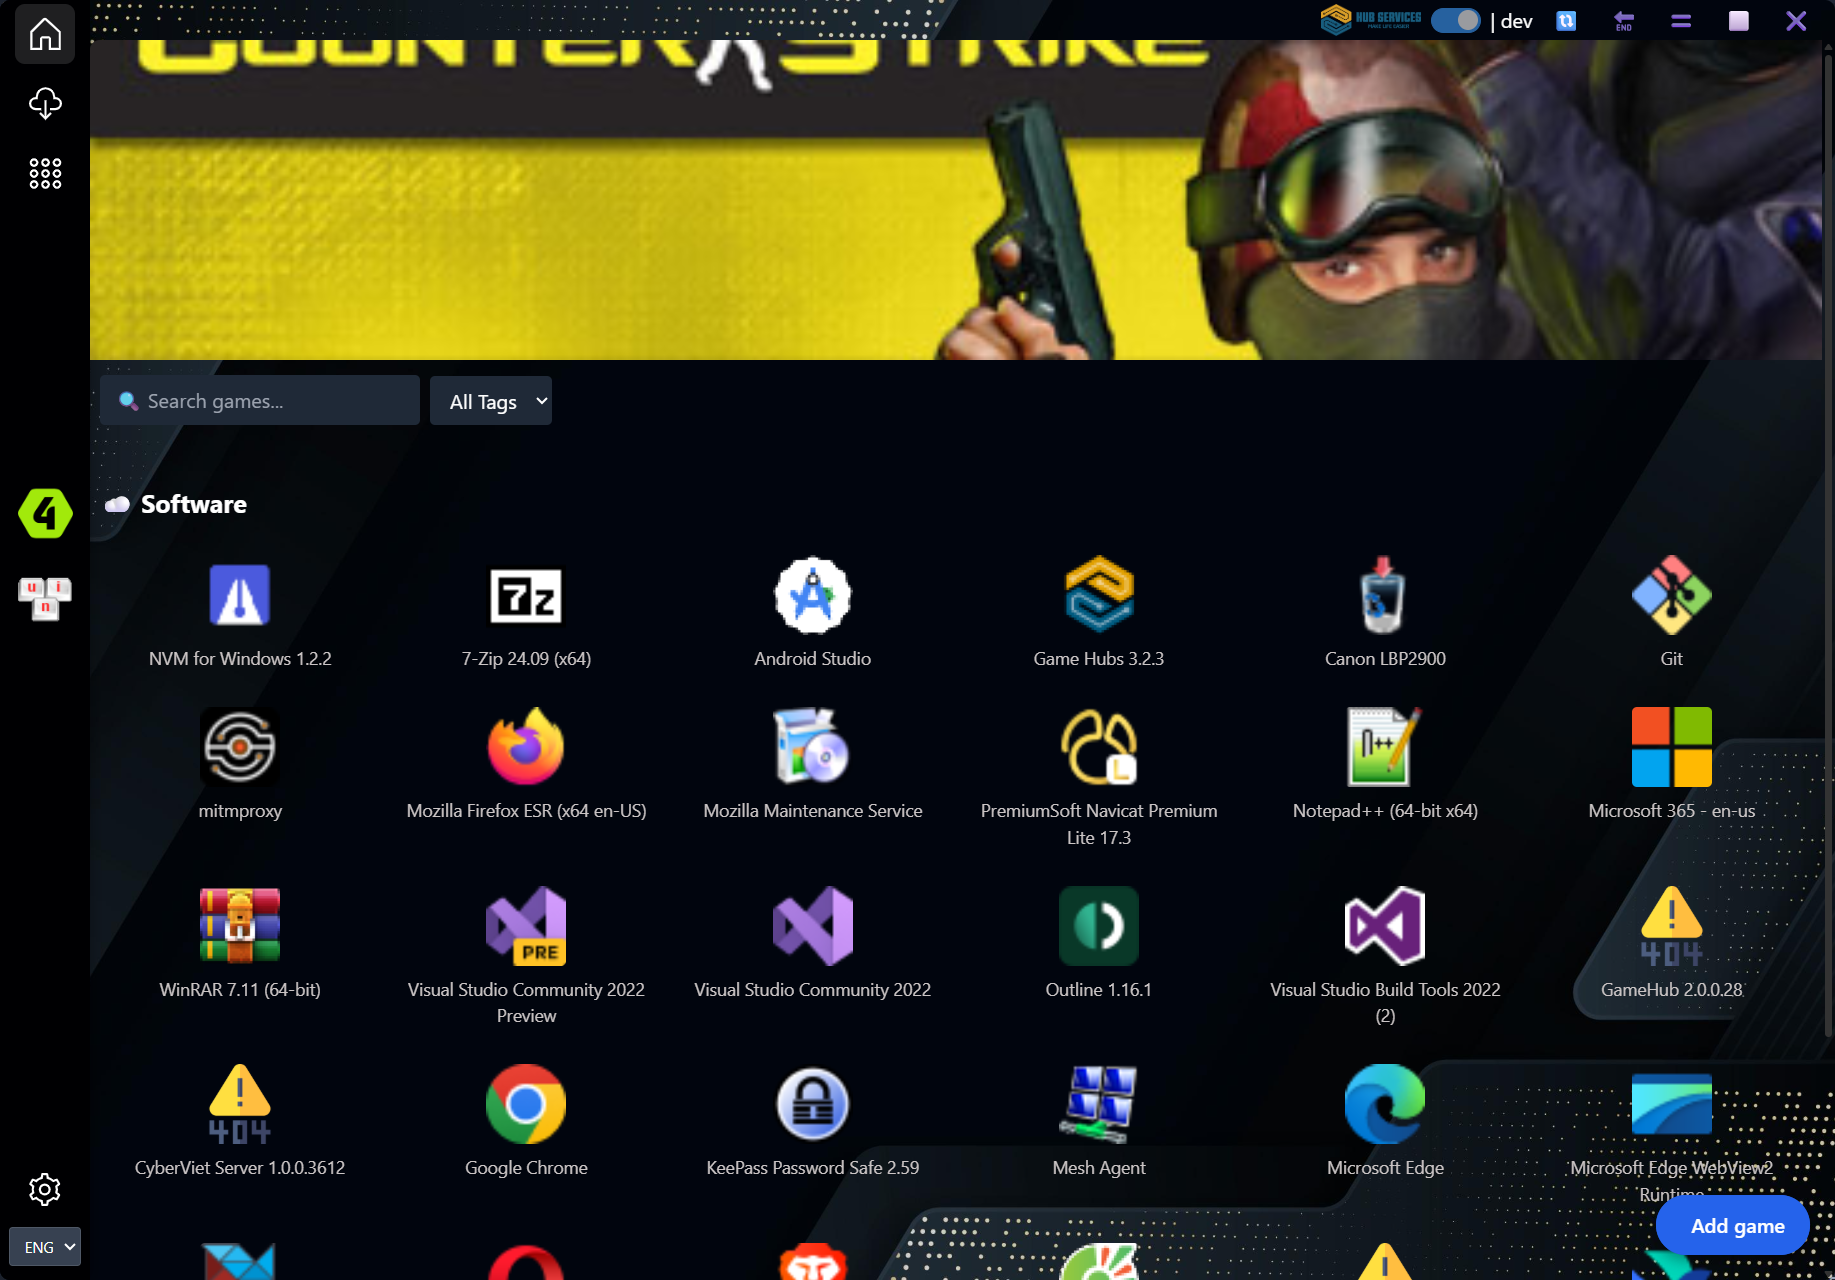Launch Android Studio from the software list

click(812, 597)
